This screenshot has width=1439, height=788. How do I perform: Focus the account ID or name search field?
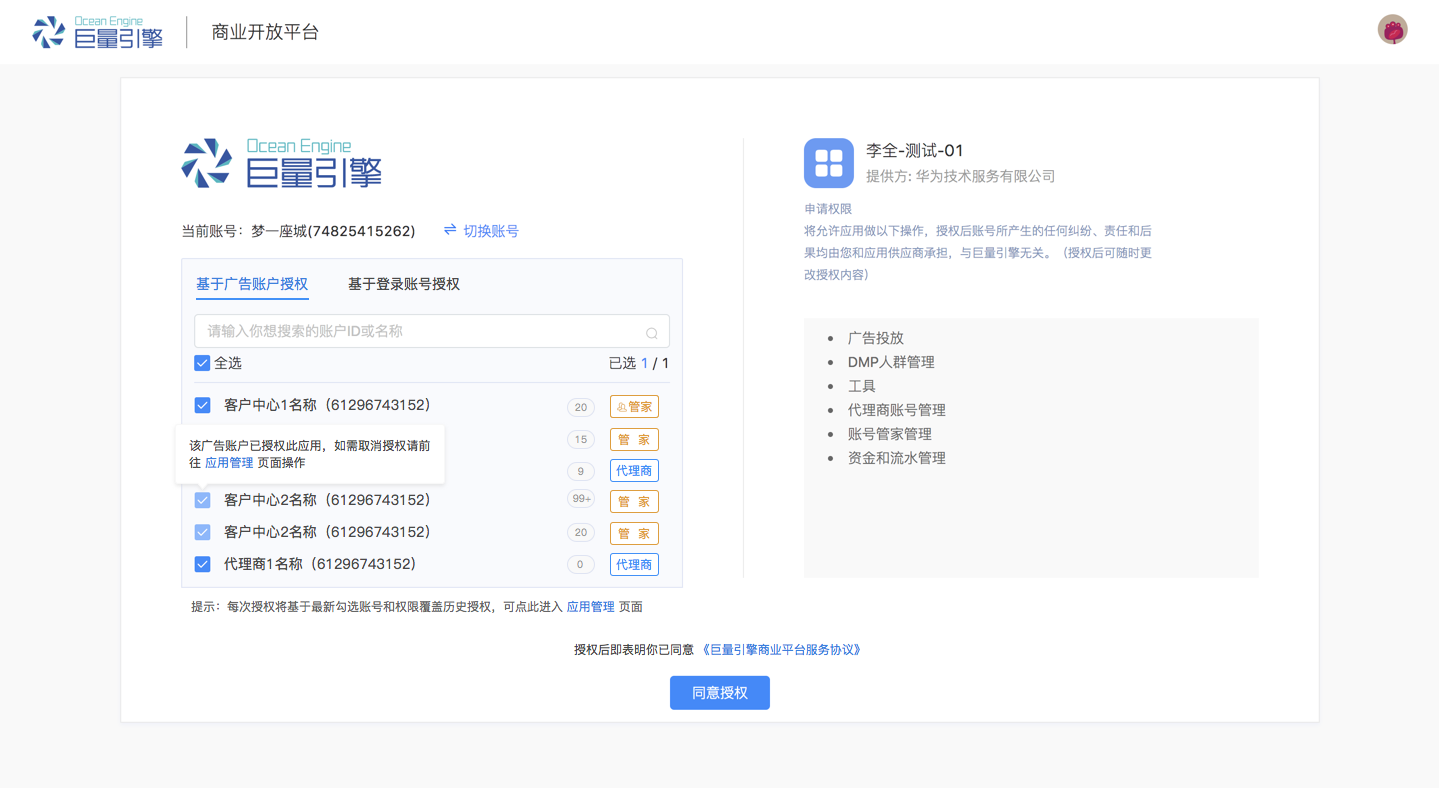click(432, 331)
